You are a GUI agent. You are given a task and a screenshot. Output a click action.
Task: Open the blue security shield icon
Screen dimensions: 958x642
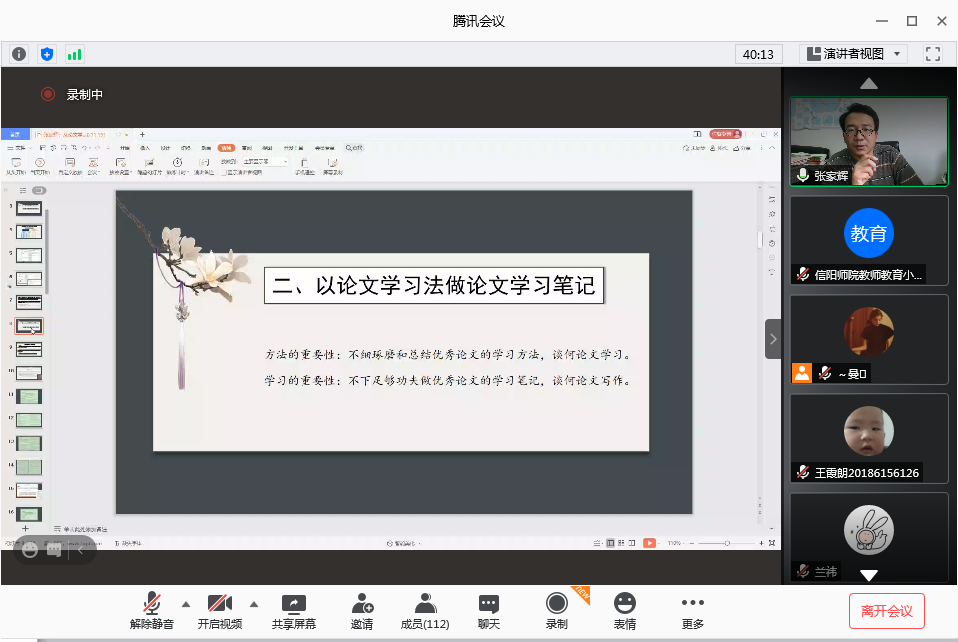tap(47, 54)
